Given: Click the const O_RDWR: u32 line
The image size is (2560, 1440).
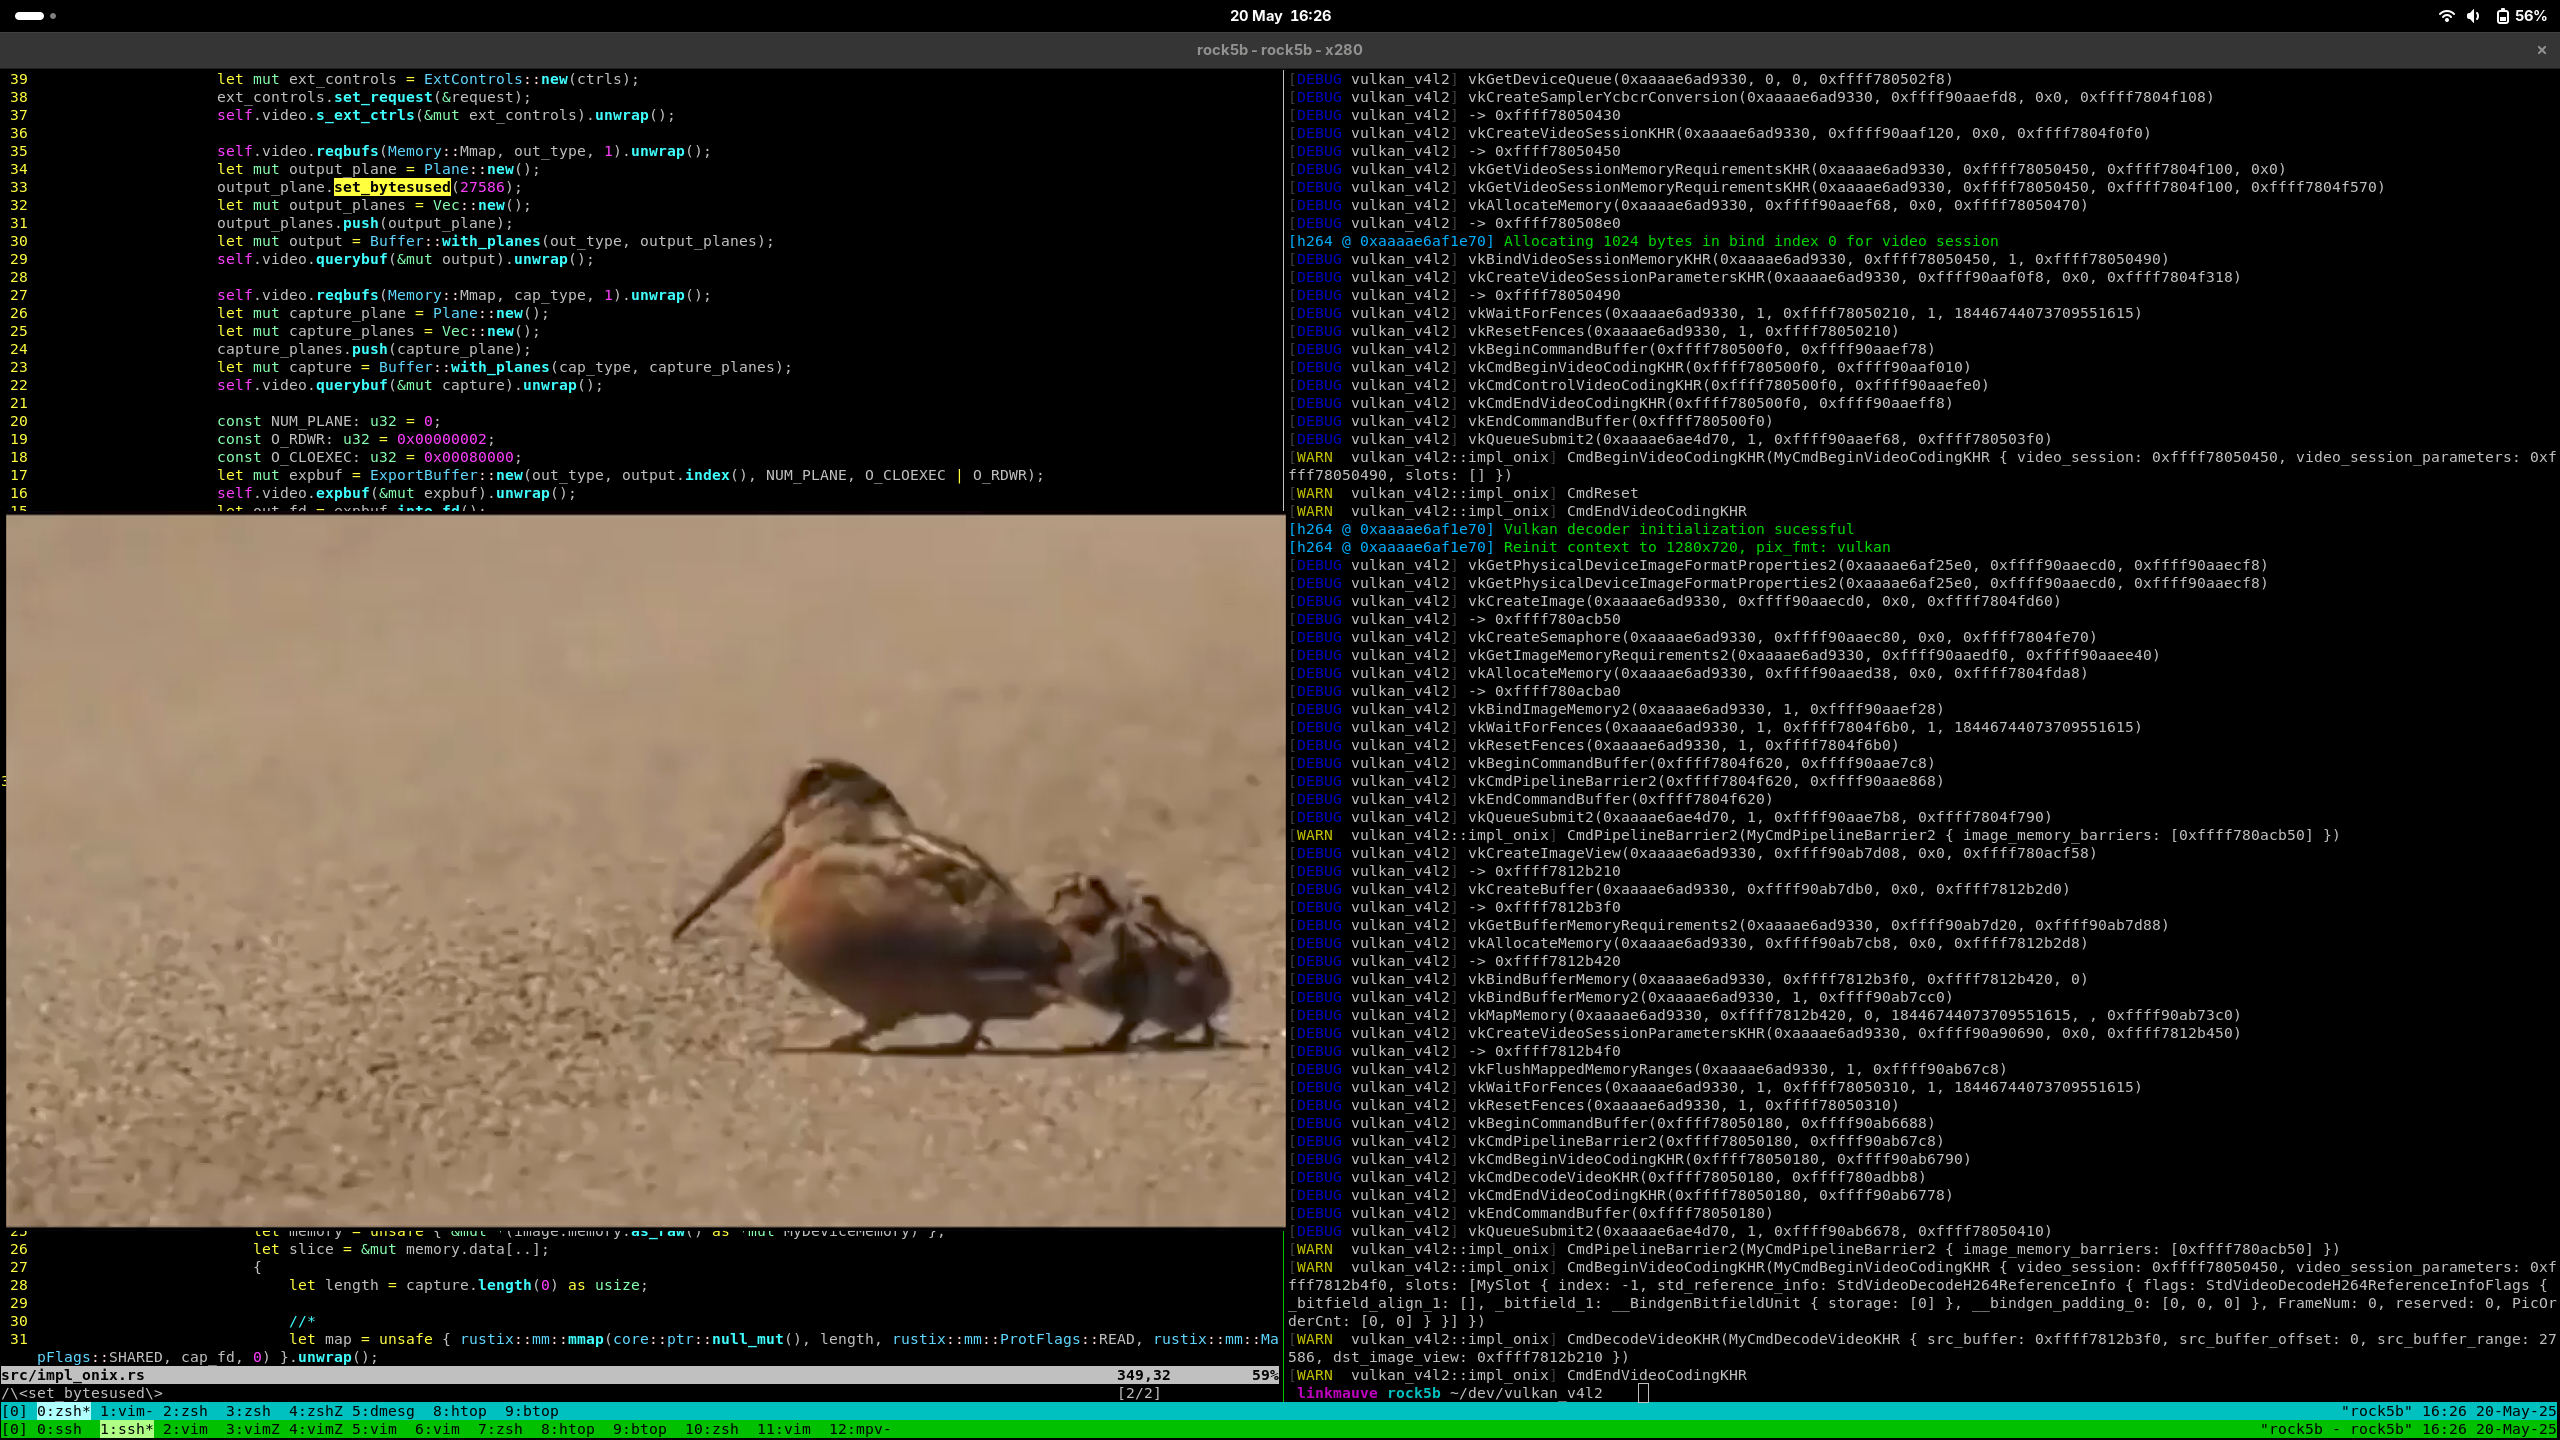Looking at the screenshot, I should [356, 439].
